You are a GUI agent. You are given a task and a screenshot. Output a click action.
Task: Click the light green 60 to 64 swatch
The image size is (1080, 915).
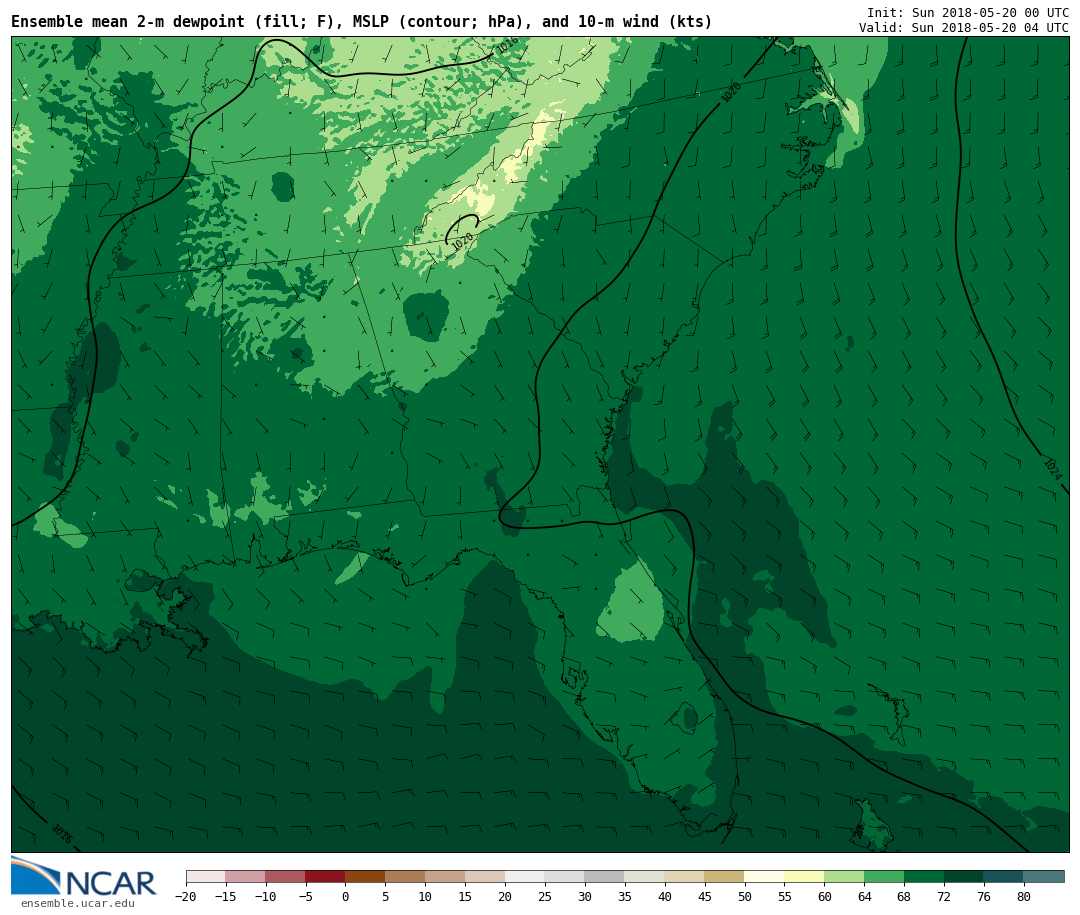click(x=844, y=876)
